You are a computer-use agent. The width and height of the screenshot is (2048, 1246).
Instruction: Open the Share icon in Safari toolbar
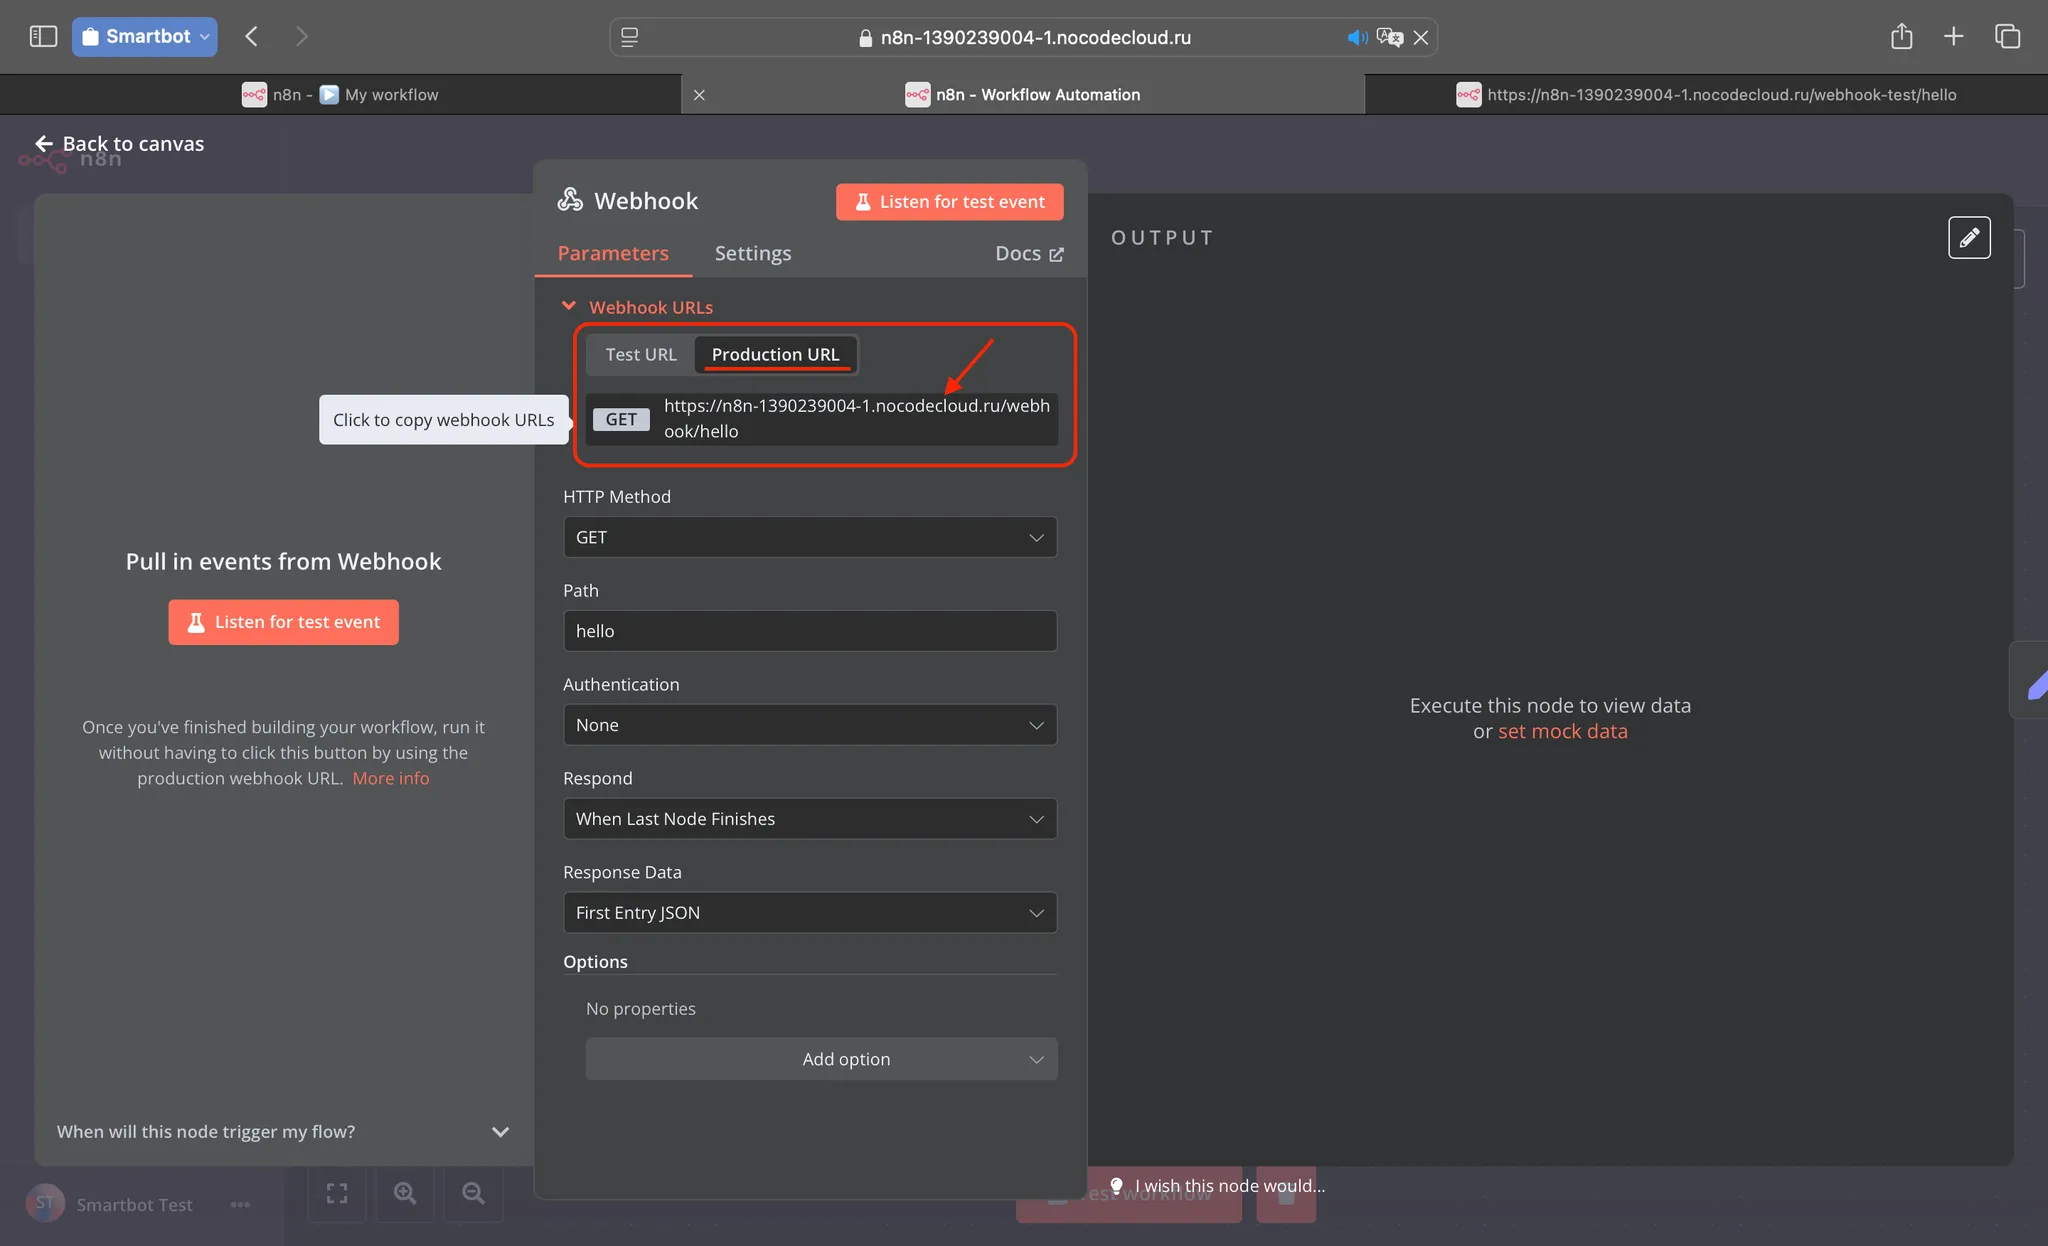tap(1902, 37)
